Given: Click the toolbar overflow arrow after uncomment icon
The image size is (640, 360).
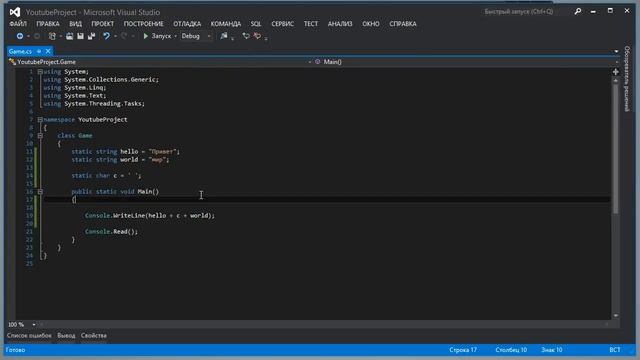Looking at the screenshot, I should pos(266,38).
